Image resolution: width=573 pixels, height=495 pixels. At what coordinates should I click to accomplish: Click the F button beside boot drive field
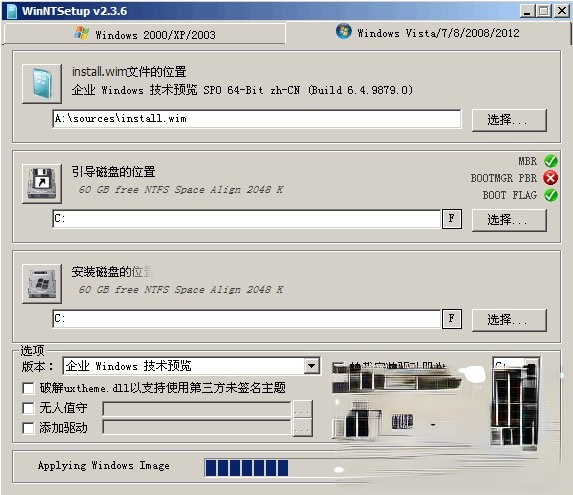point(452,219)
